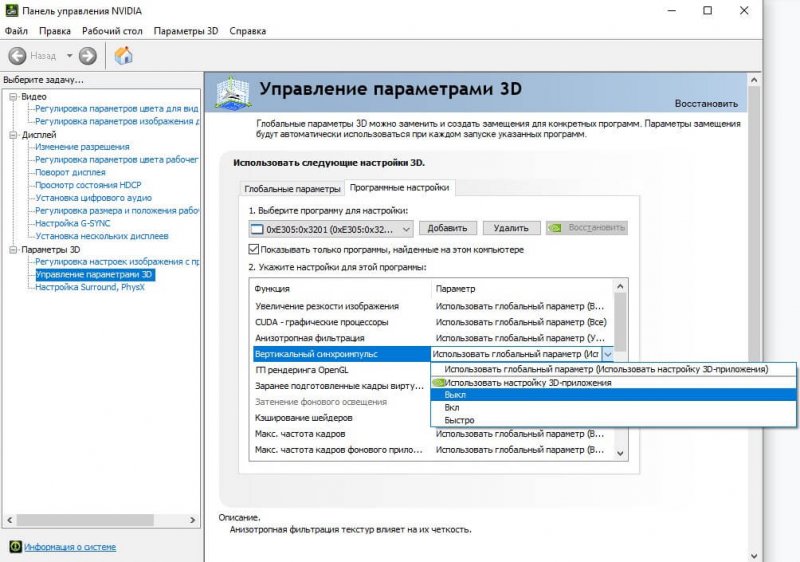
Task: Switch to Программные настройки tab
Action: [x=399, y=188]
